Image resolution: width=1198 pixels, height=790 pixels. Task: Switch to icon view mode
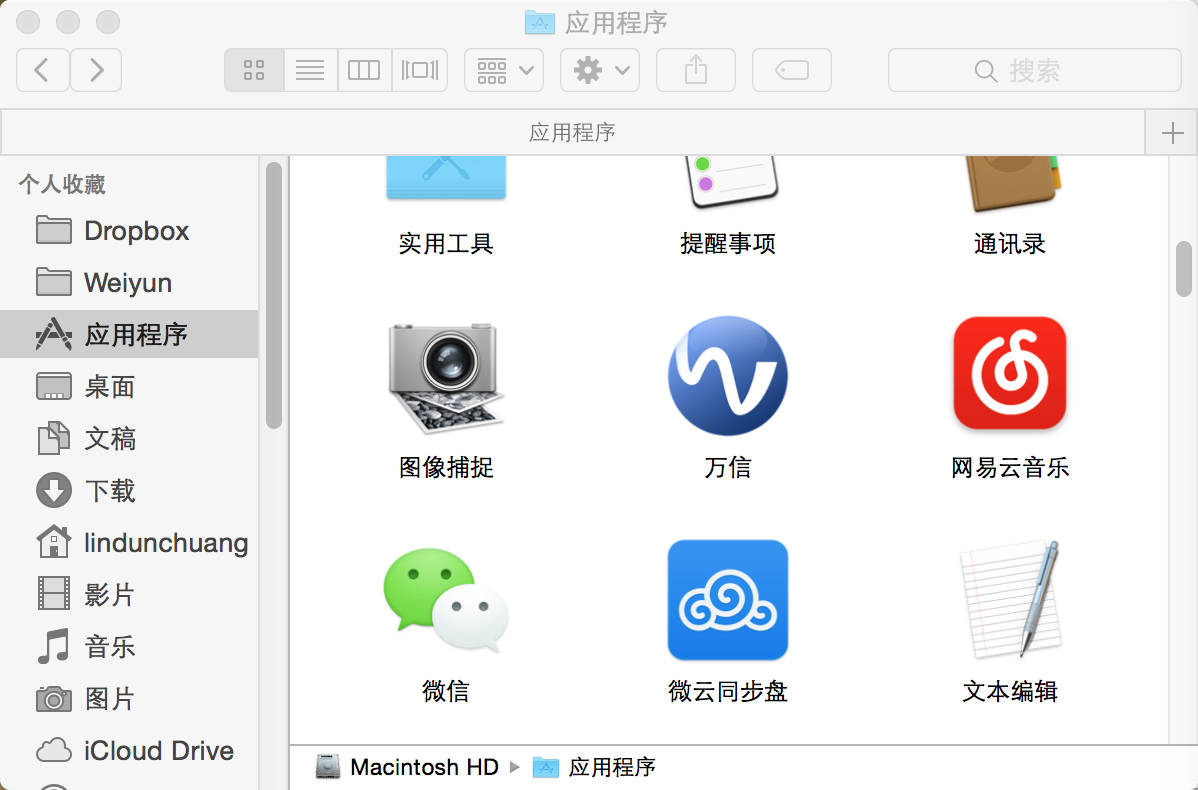(x=254, y=70)
